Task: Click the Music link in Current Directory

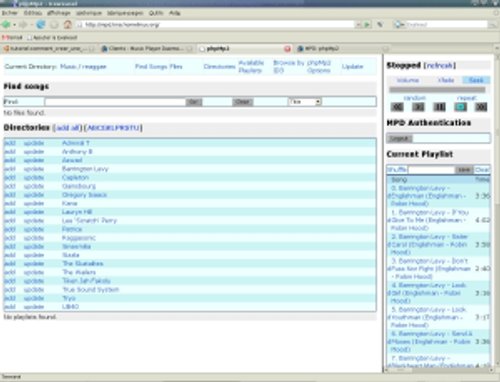Action: click(68, 67)
